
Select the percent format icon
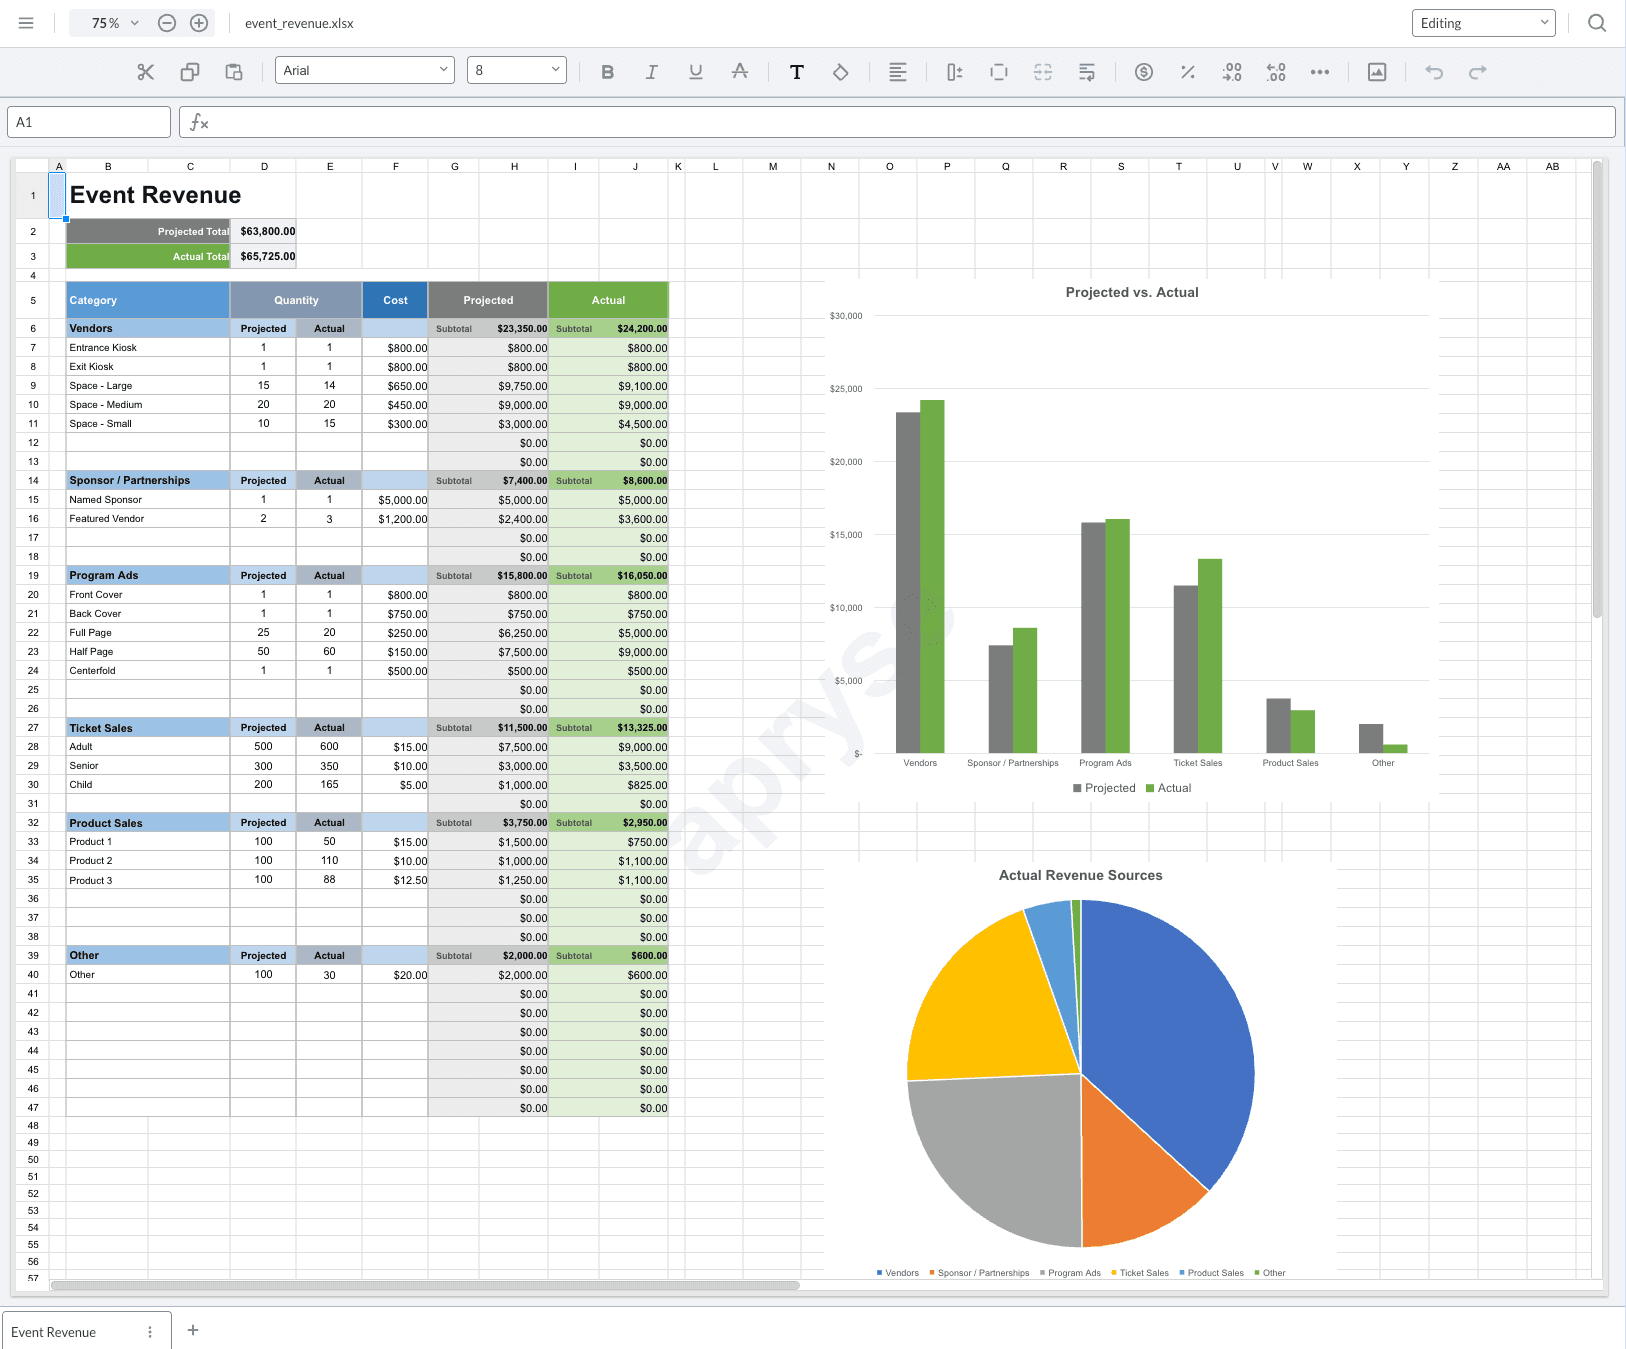point(1187,71)
